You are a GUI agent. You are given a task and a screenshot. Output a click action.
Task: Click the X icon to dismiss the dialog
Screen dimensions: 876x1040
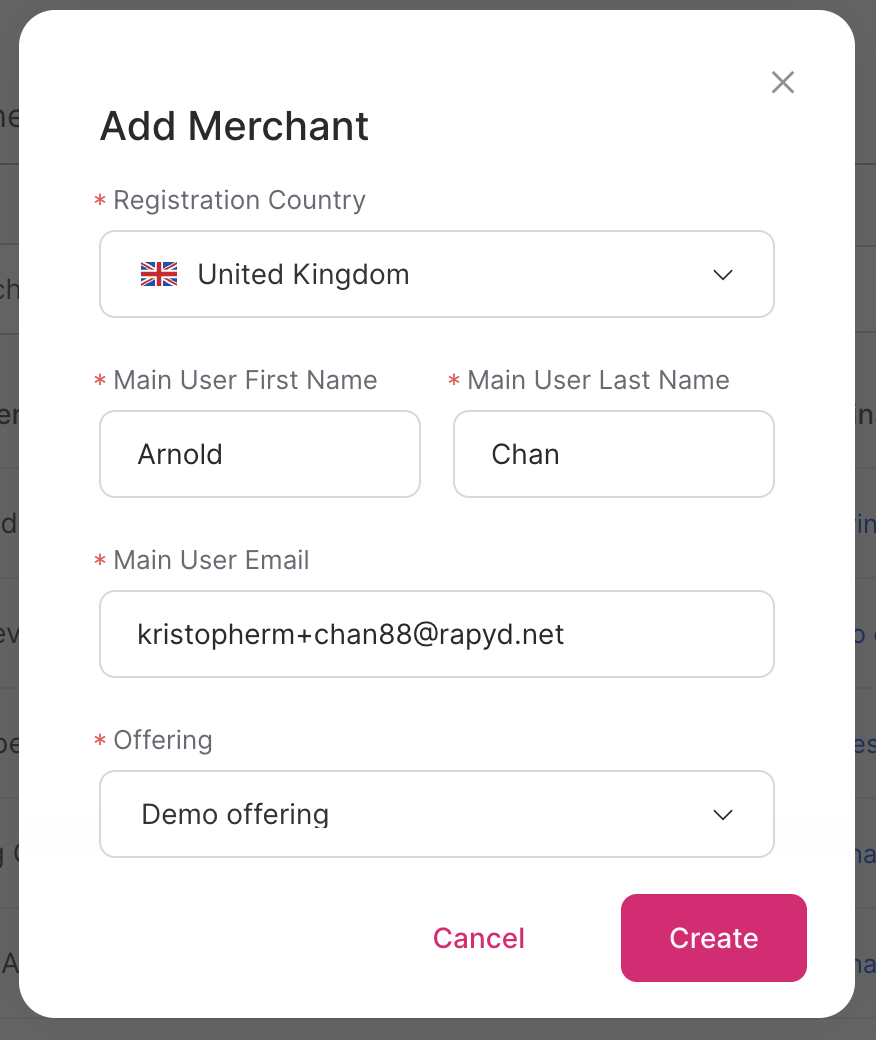[782, 82]
